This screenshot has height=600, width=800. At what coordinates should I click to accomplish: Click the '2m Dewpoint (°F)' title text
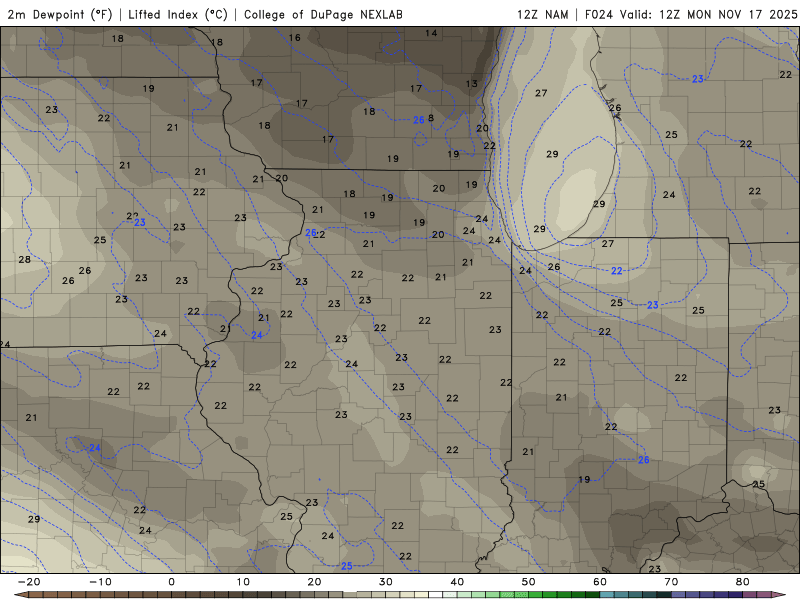[60, 14]
